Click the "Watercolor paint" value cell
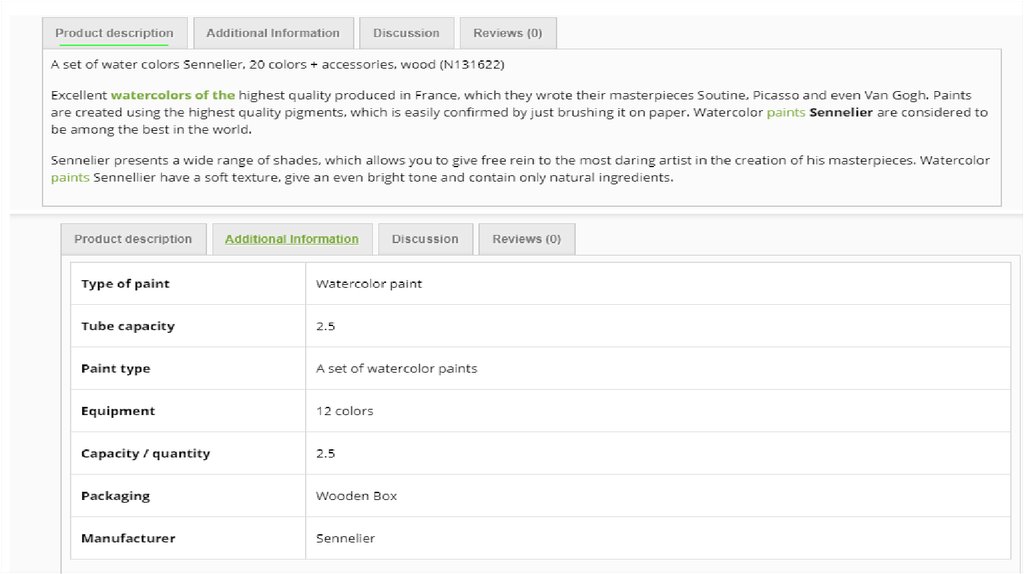Screen dimensions: 1024x574 [368, 284]
